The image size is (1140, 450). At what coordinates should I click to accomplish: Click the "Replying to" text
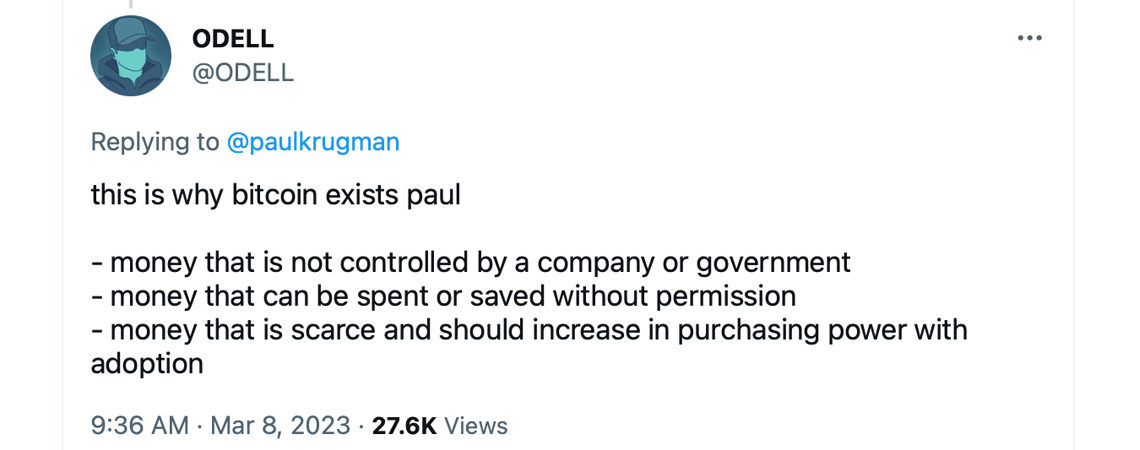[154, 142]
